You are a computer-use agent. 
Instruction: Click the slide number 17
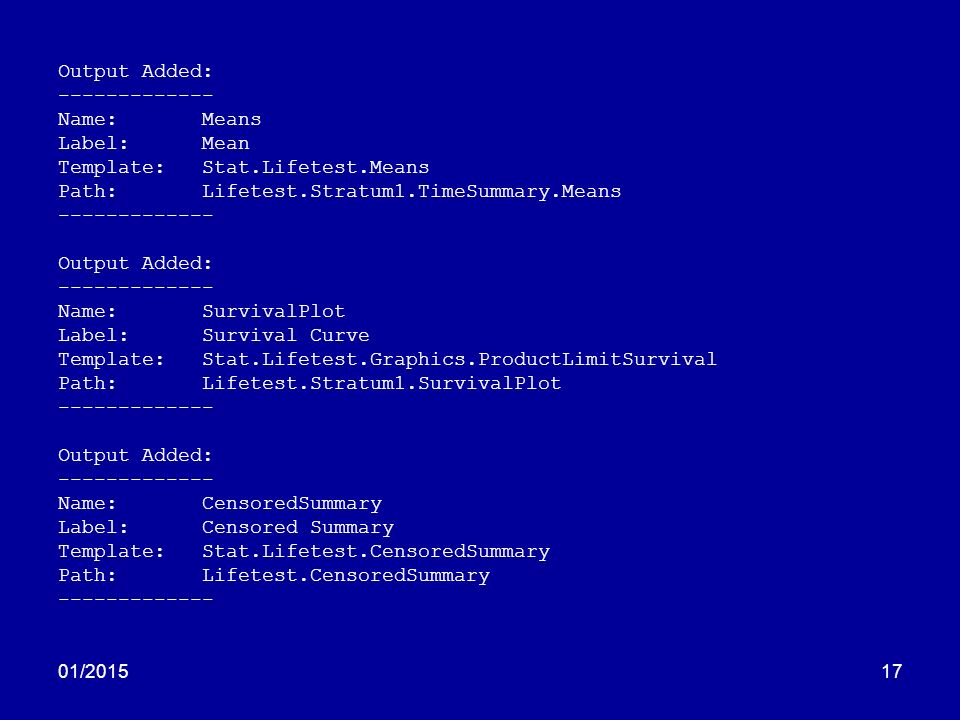point(891,672)
